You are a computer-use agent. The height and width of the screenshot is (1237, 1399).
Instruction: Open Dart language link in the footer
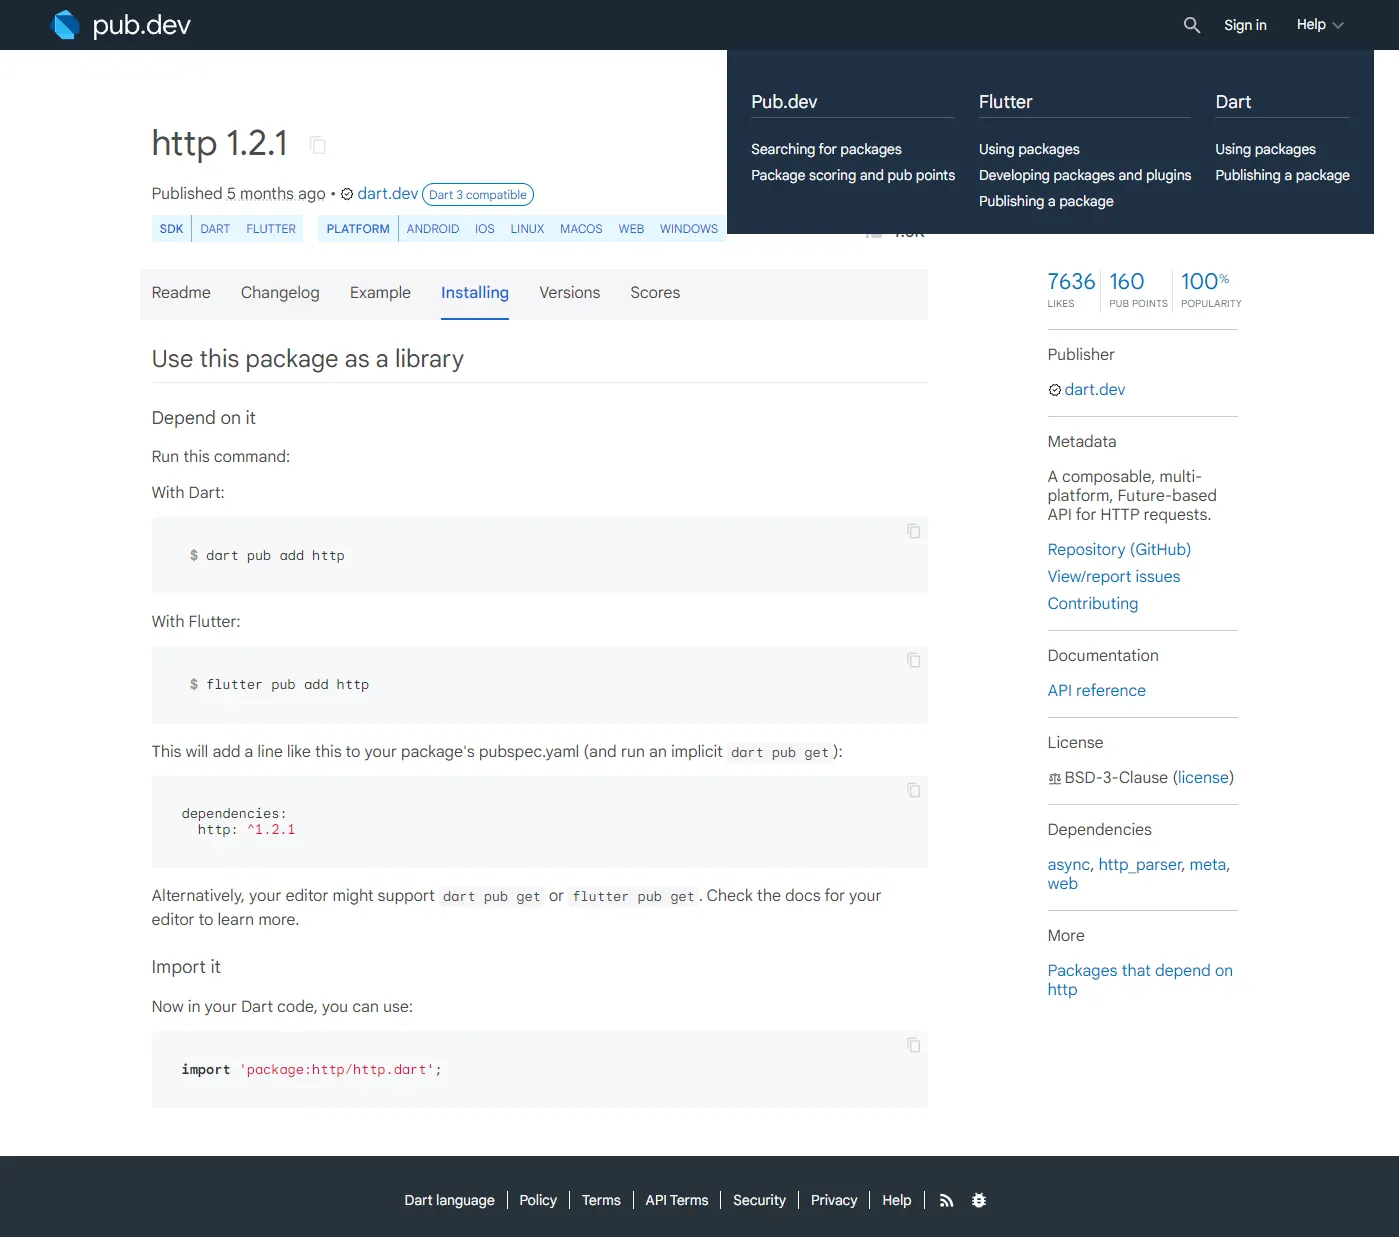click(449, 1200)
